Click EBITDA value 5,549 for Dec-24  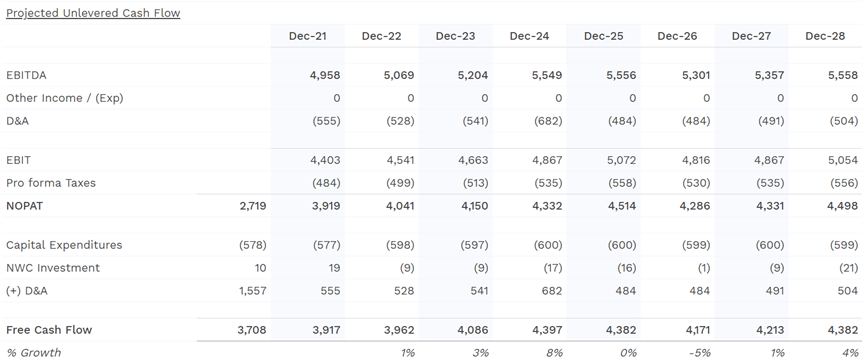pos(547,75)
